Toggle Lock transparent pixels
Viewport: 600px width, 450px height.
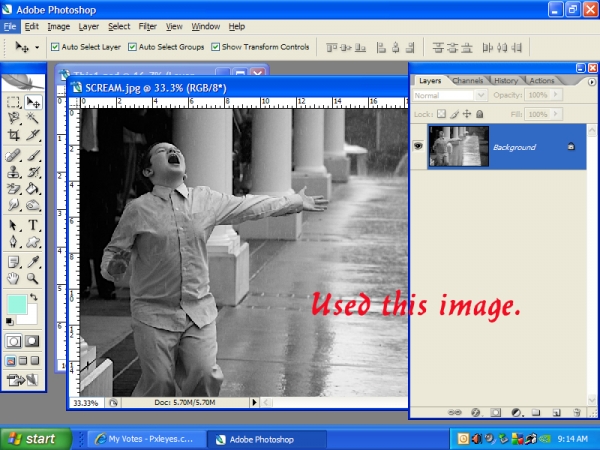pyautogui.click(x=441, y=114)
